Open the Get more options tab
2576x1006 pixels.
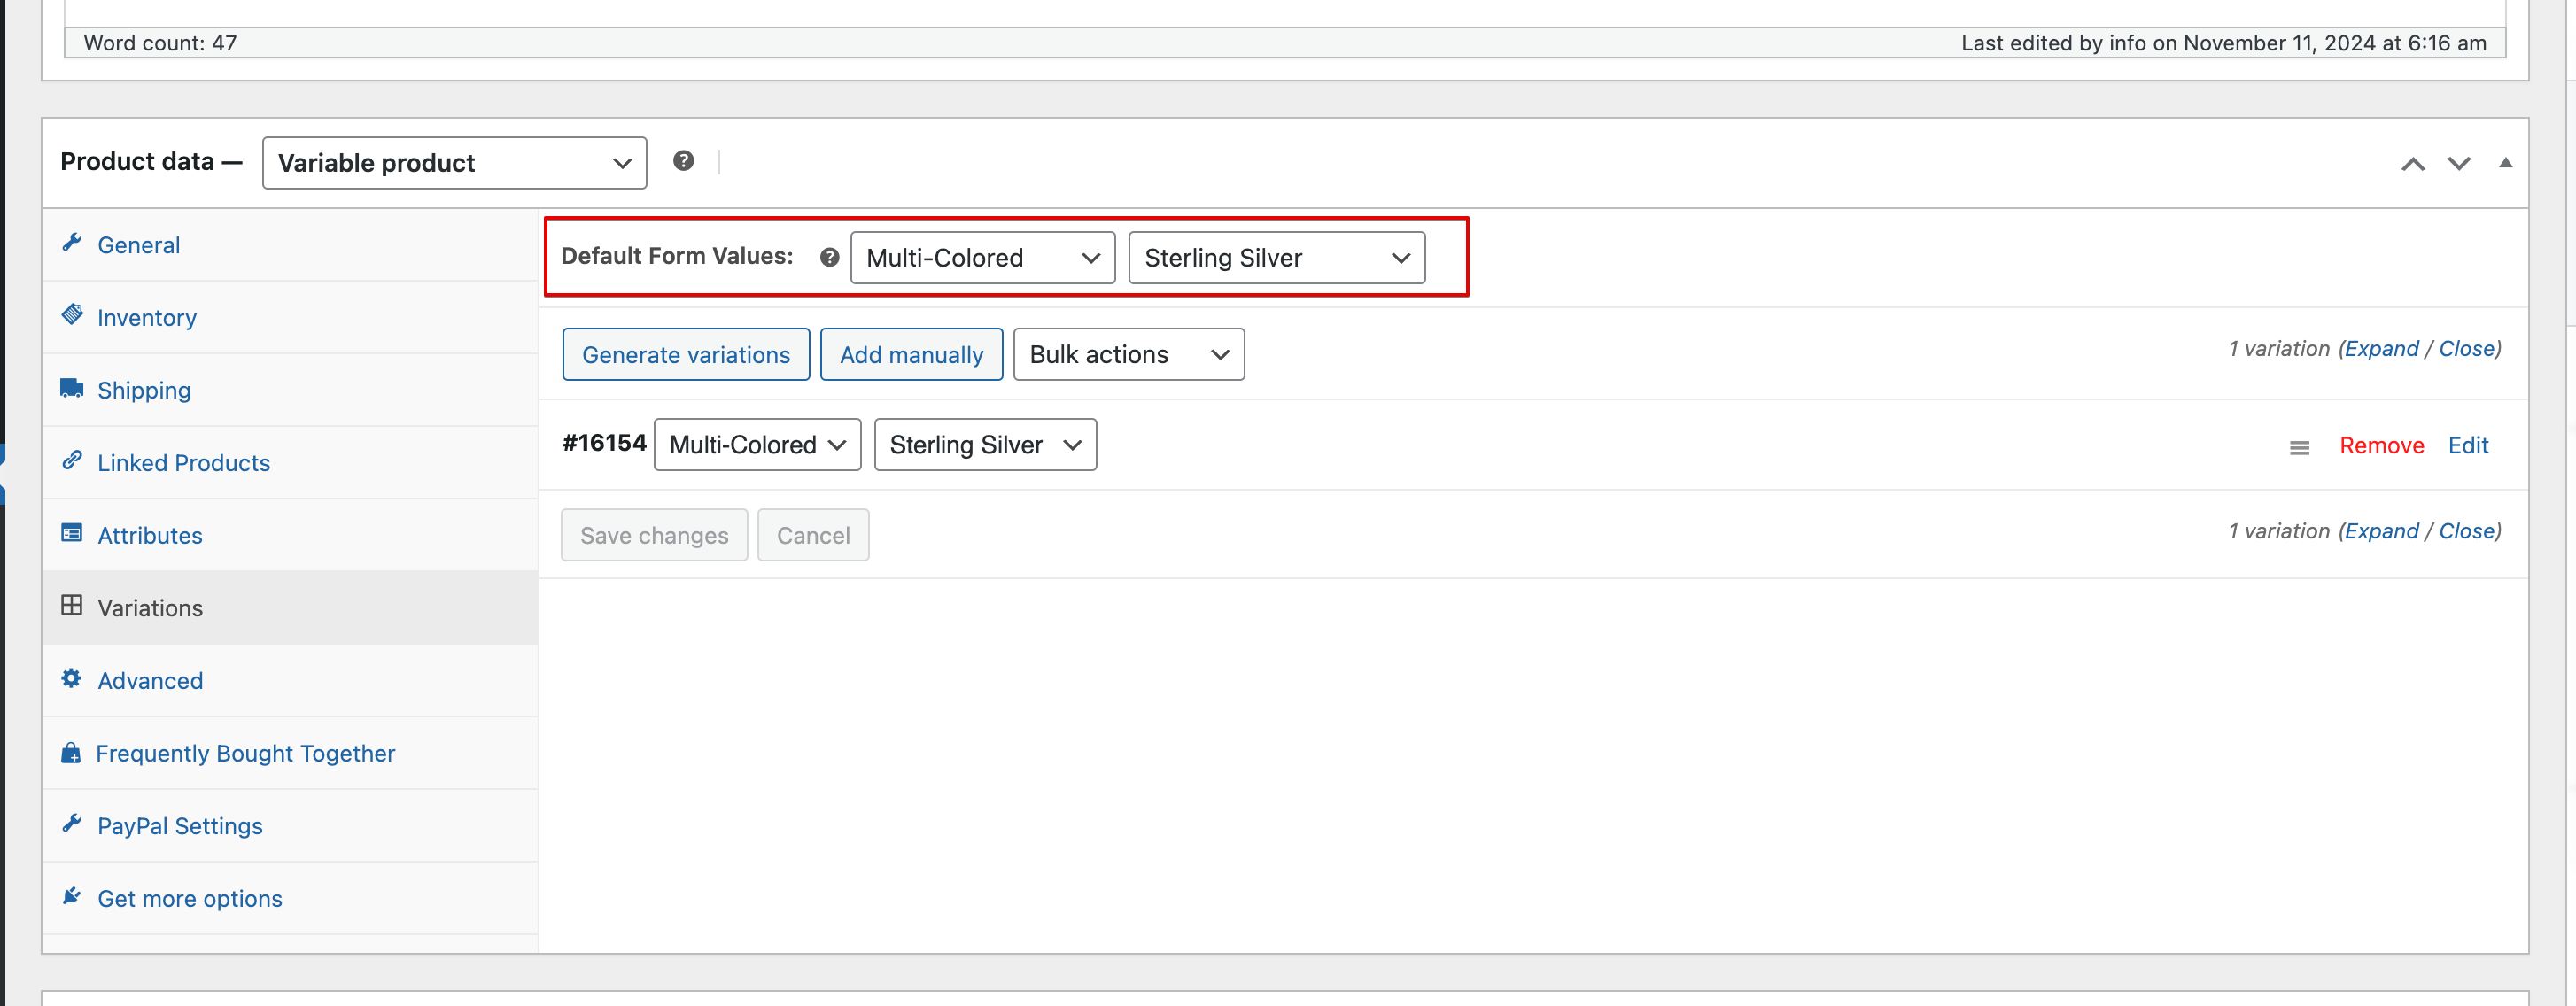290,899
